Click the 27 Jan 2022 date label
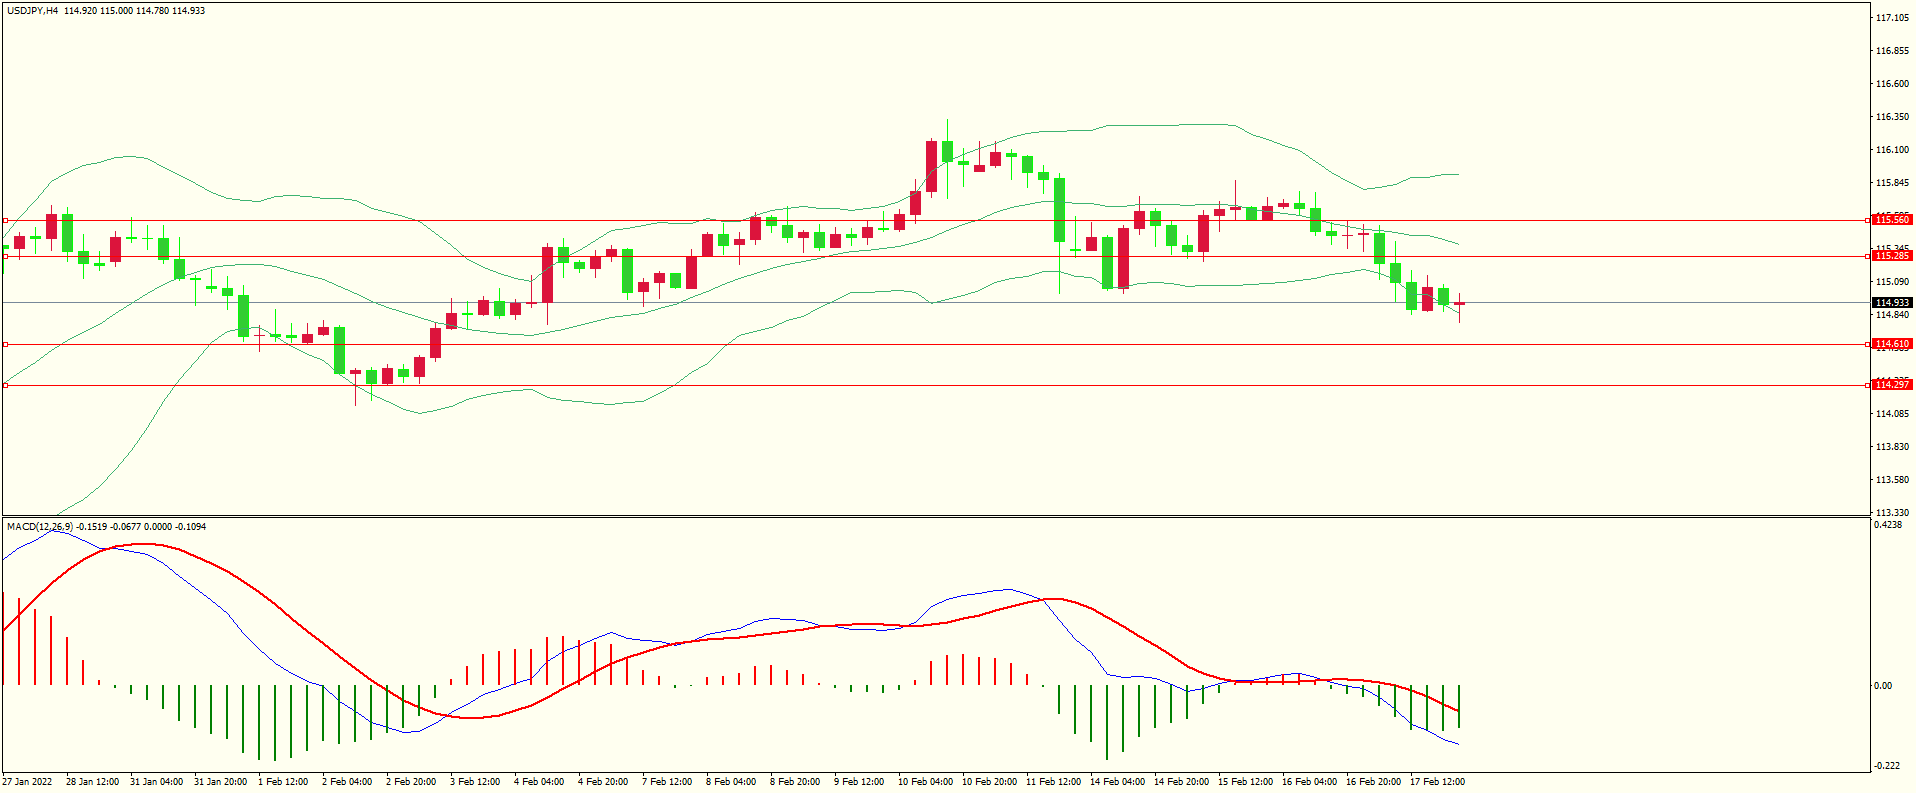This screenshot has width=1916, height=793. 28,782
